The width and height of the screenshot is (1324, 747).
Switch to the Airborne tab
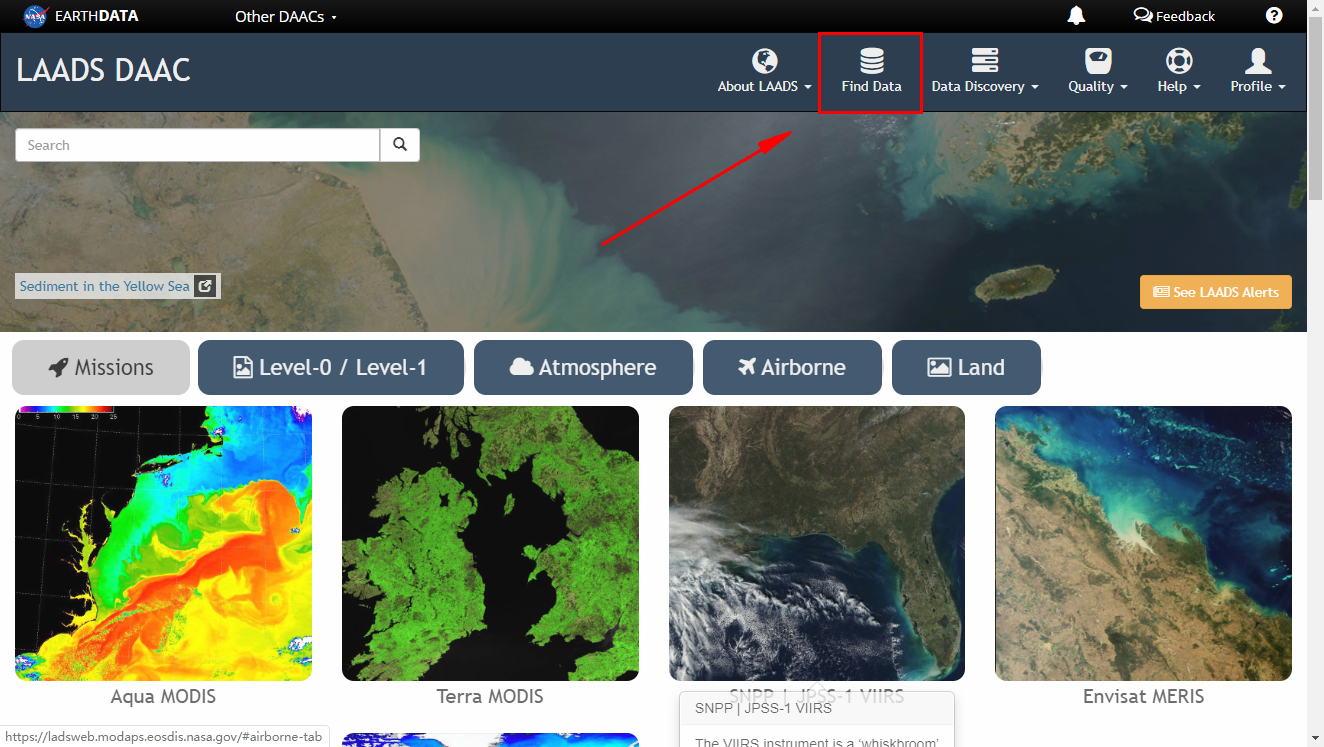[x=792, y=367]
